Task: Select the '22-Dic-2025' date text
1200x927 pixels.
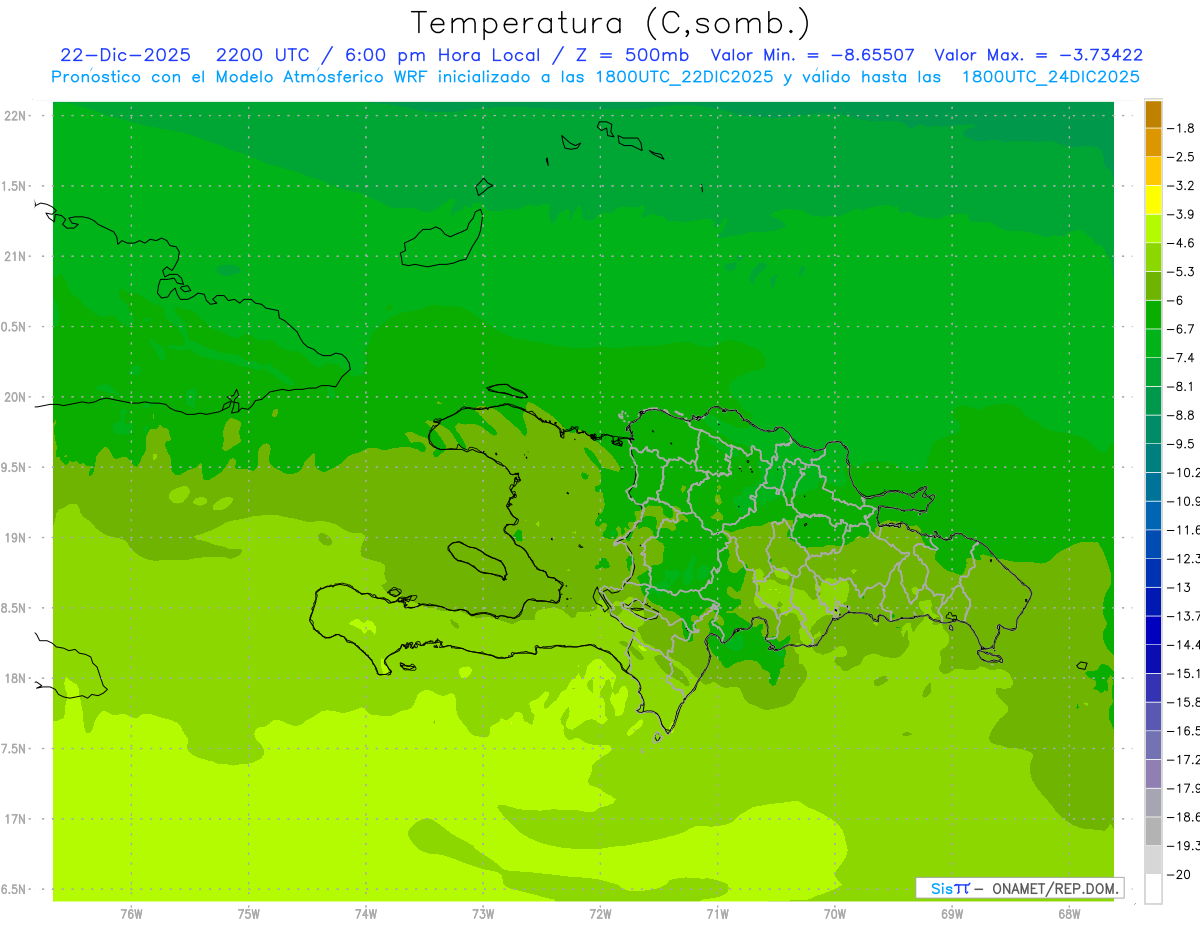Action: coord(125,55)
